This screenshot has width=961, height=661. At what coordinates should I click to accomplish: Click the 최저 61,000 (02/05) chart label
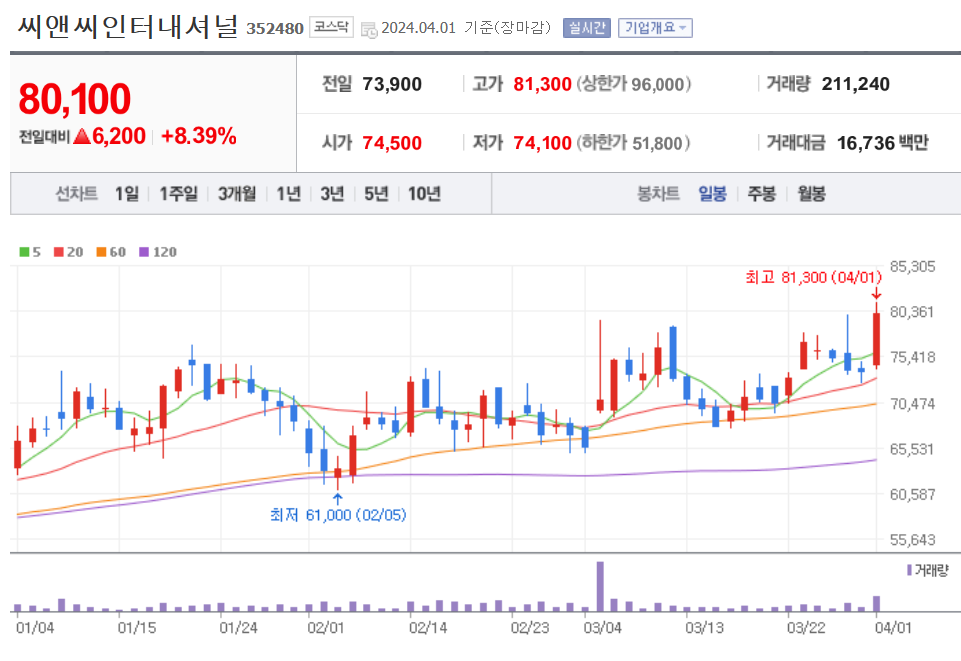pyautogui.click(x=338, y=515)
